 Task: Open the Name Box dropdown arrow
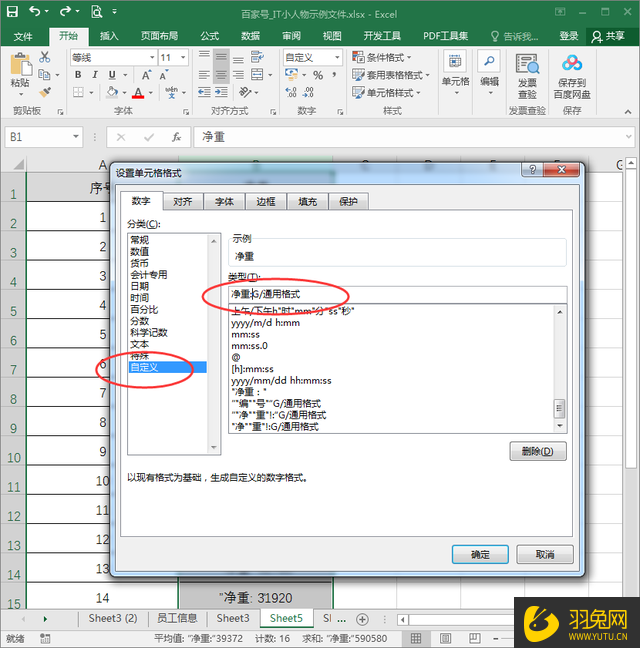pyautogui.click(x=76, y=136)
